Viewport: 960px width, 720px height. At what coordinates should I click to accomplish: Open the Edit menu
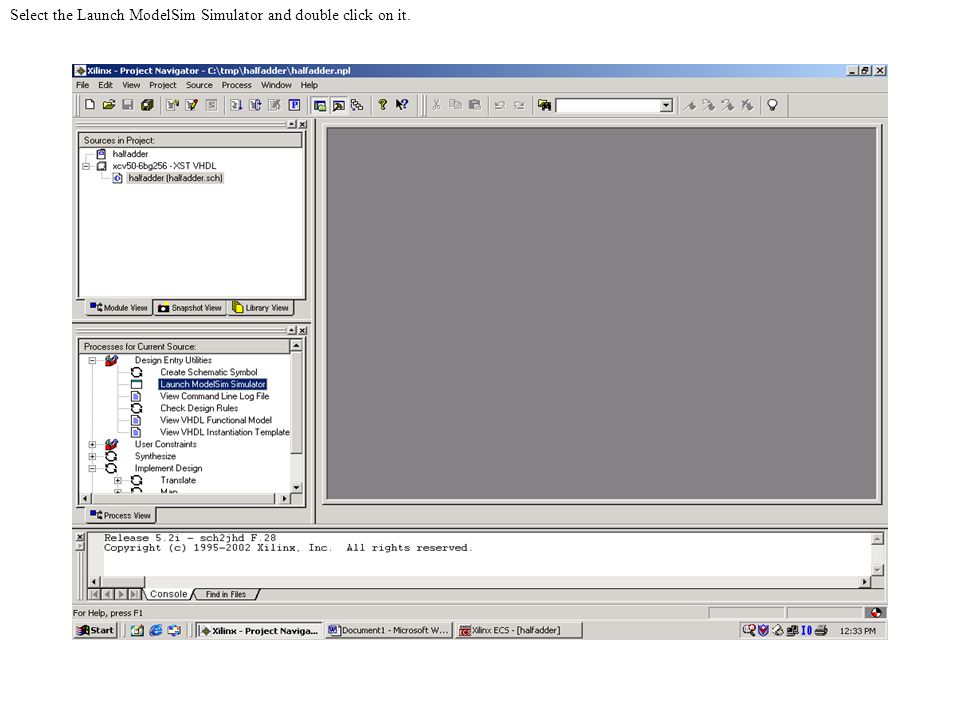point(105,85)
